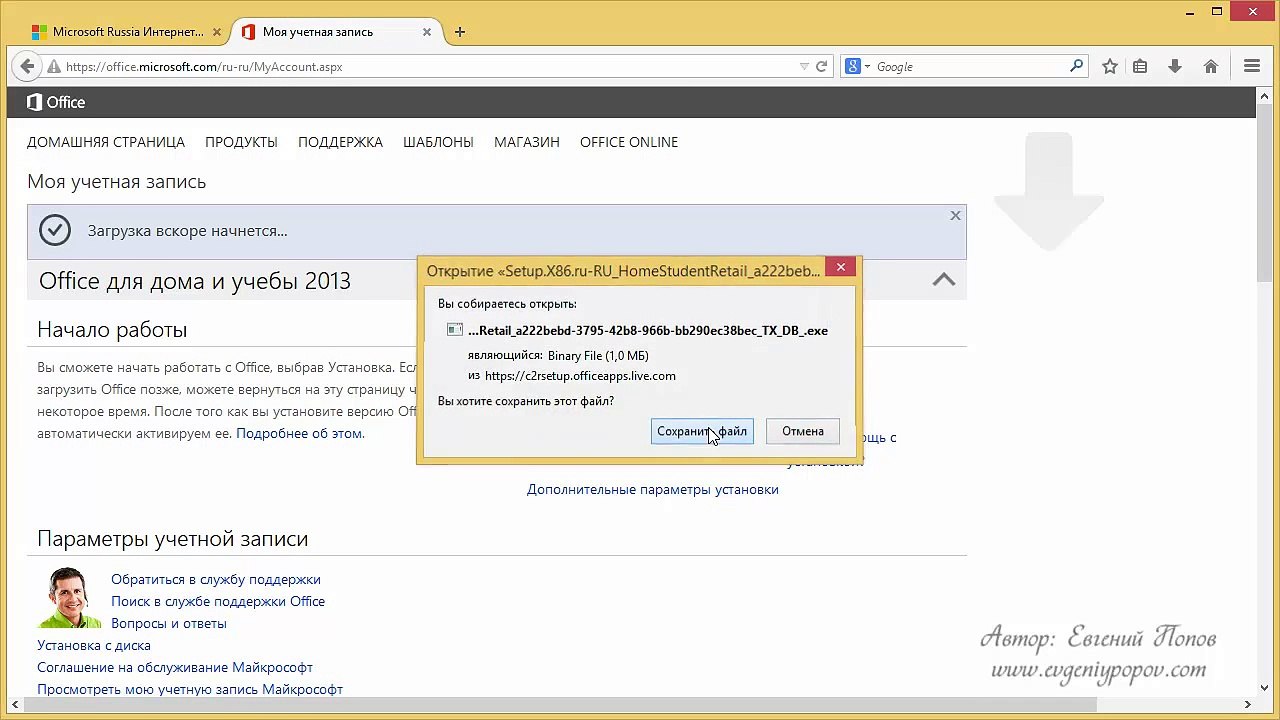Open Дополнительные параметры установки link

coord(653,489)
